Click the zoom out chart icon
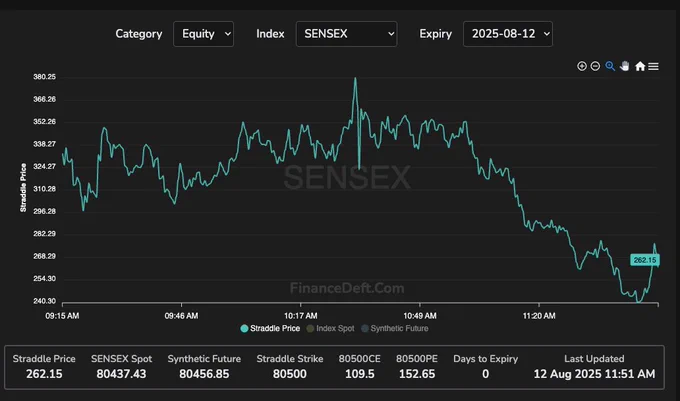The height and width of the screenshot is (401, 680). click(x=595, y=66)
